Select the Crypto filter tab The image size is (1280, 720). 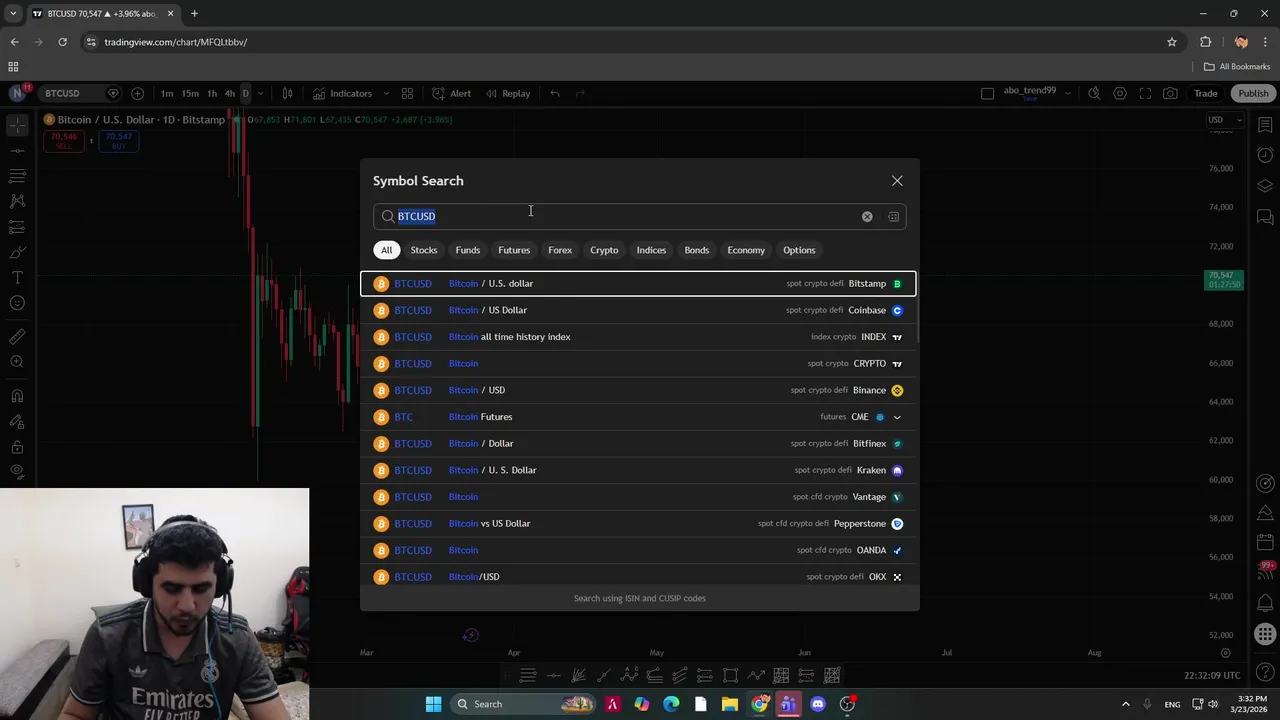(x=604, y=250)
